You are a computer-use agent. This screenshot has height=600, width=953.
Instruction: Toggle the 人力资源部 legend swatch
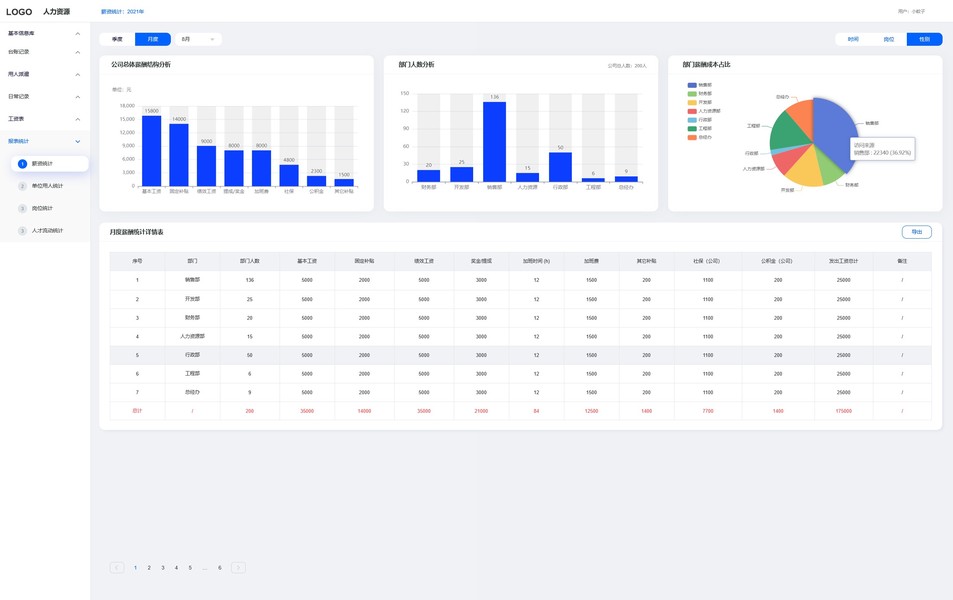coord(692,111)
